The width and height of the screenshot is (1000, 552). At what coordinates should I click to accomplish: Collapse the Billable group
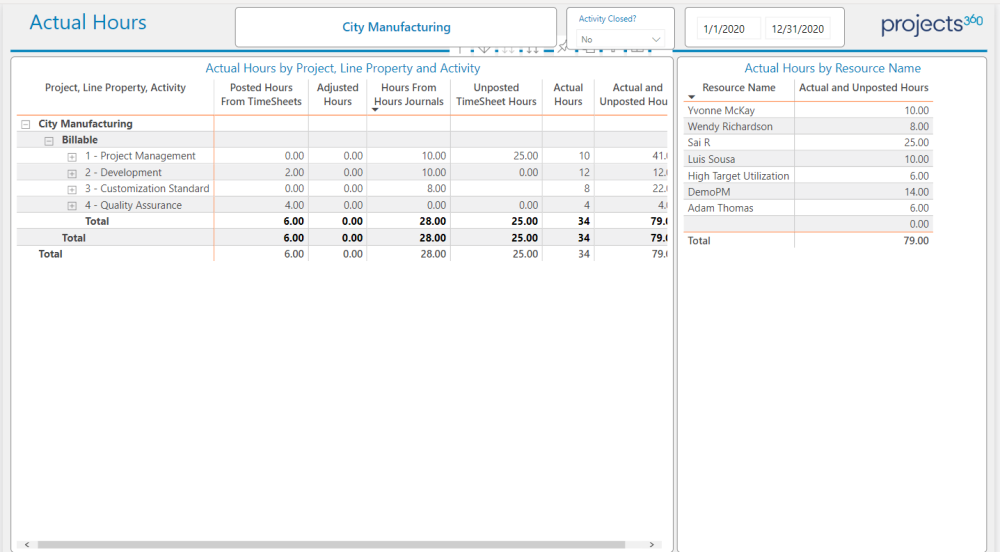48,141
